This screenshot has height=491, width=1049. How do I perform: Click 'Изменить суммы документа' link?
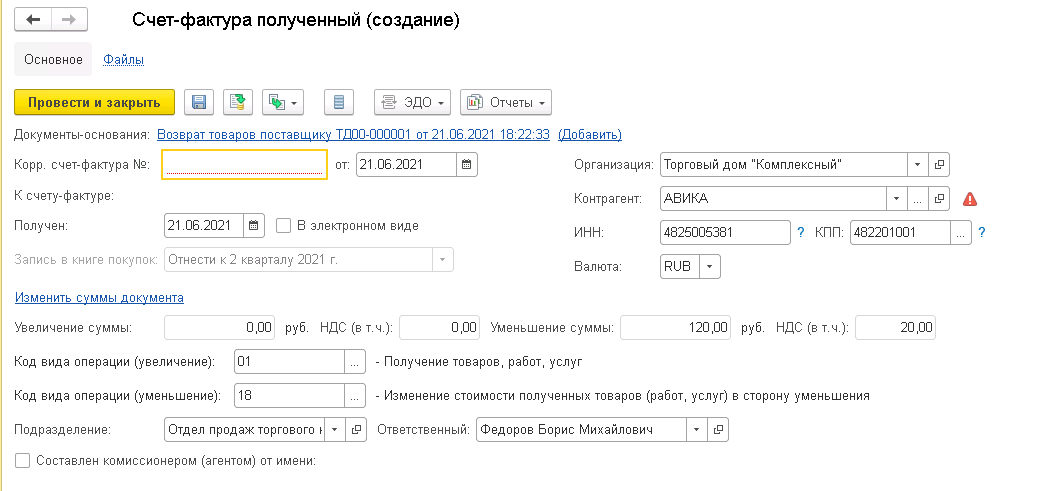coord(99,298)
